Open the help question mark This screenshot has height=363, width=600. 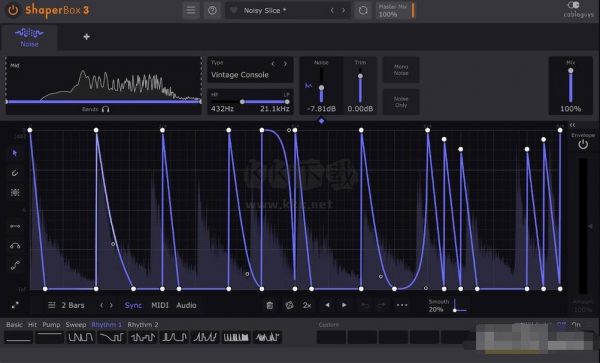pyautogui.click(x=212, y=10)
